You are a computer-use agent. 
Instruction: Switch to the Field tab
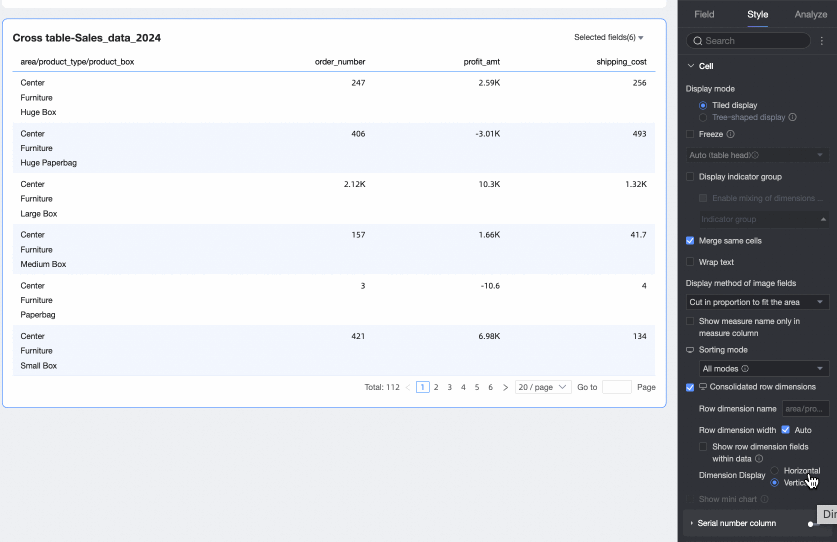pos(704,14)
